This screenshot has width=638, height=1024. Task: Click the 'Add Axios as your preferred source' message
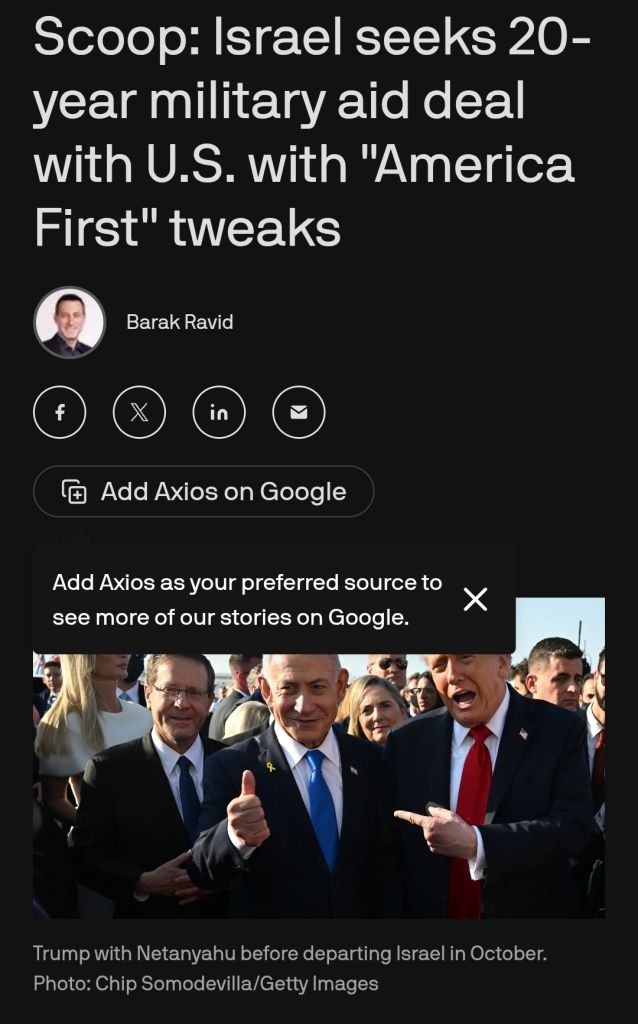click(247, 600)
